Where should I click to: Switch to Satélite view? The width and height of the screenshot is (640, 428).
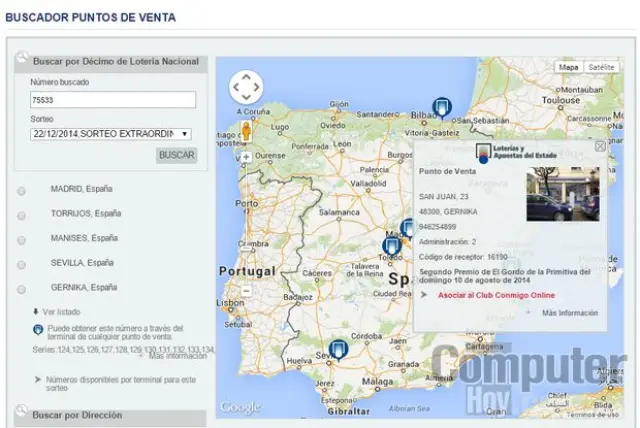coord(600,67)
